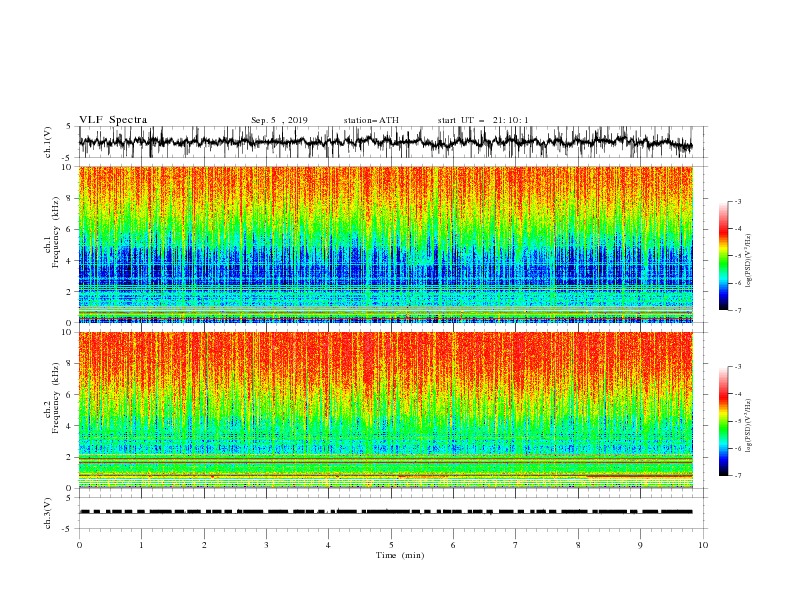Click the "0" tick on the time axis
The image size is (792, 612).
tap(79, 545)
